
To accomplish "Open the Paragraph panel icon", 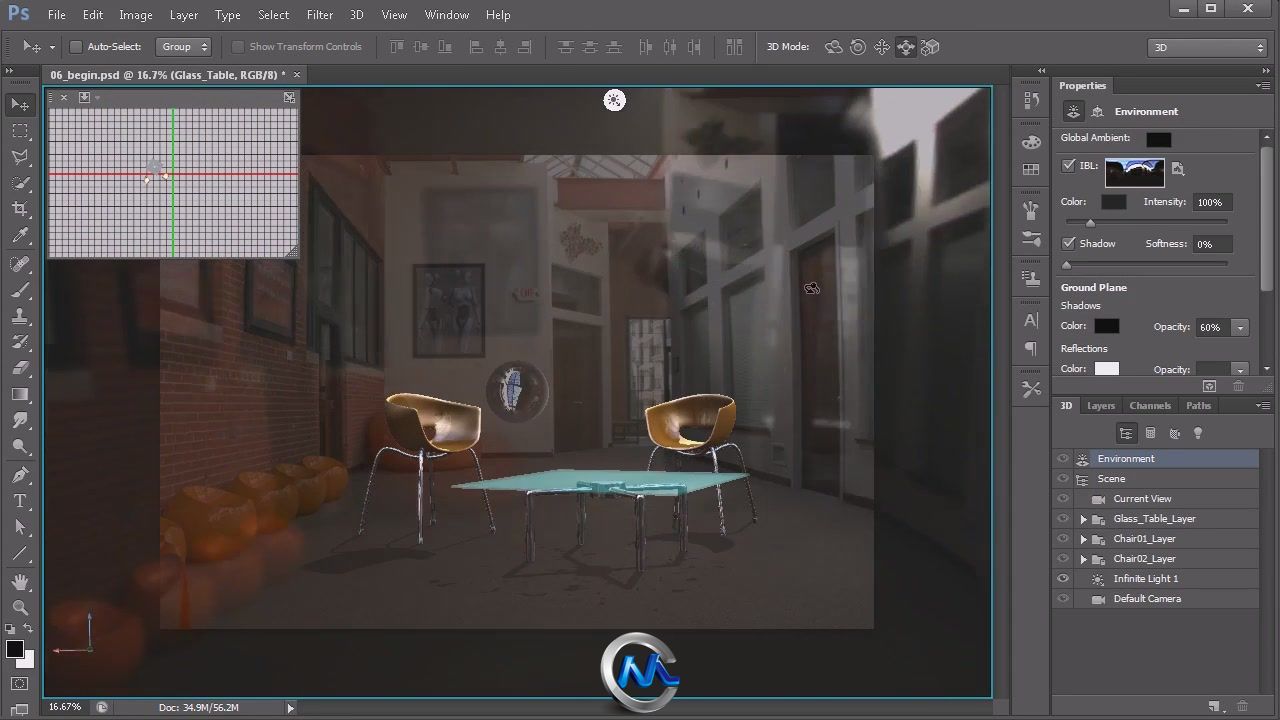I will (1031, 348).
